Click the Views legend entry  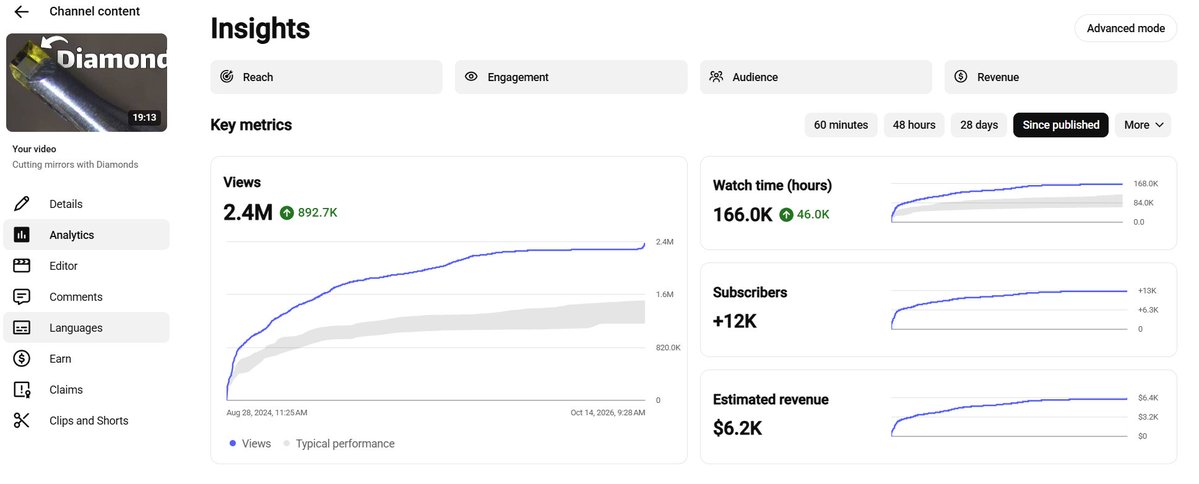point(250,443)
